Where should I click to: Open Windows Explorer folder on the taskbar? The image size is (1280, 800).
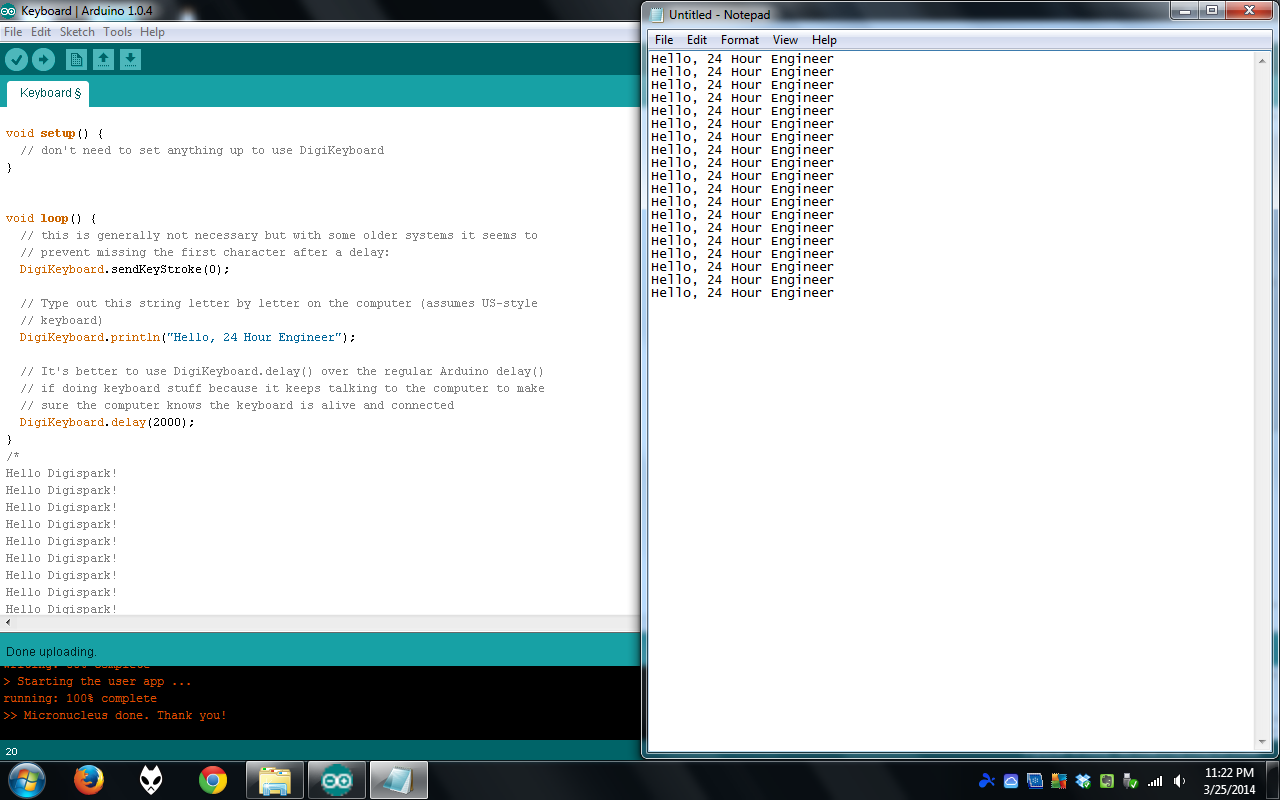pos(275,780)
